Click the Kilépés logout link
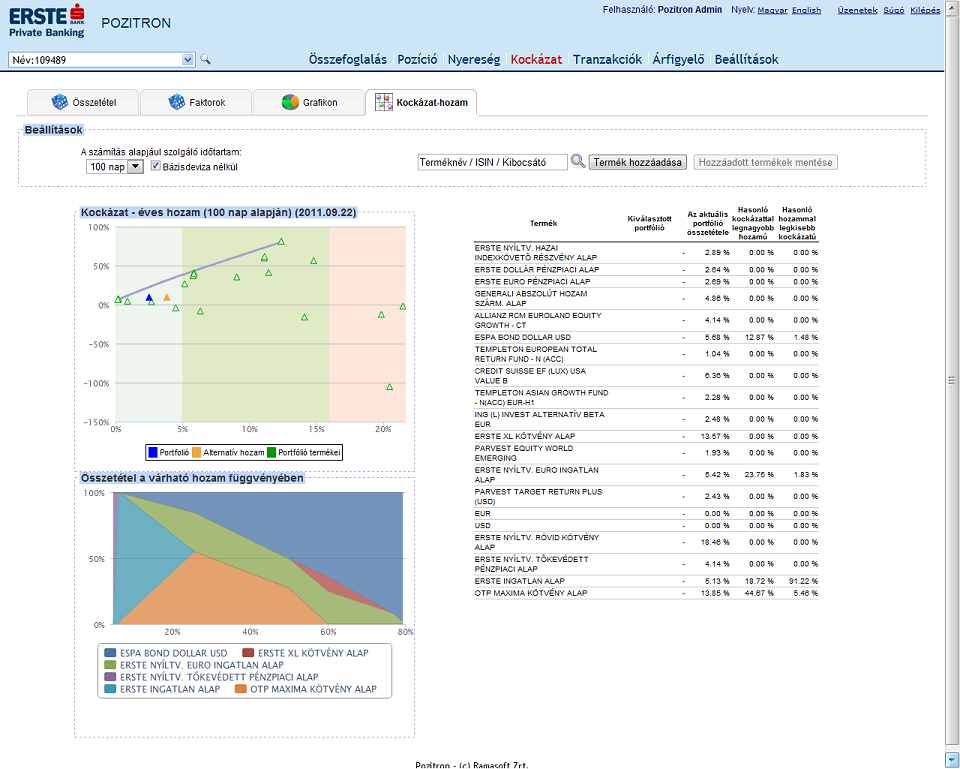Image resolution: width=960 pixels, height=769 pixels. coord(925,10)
